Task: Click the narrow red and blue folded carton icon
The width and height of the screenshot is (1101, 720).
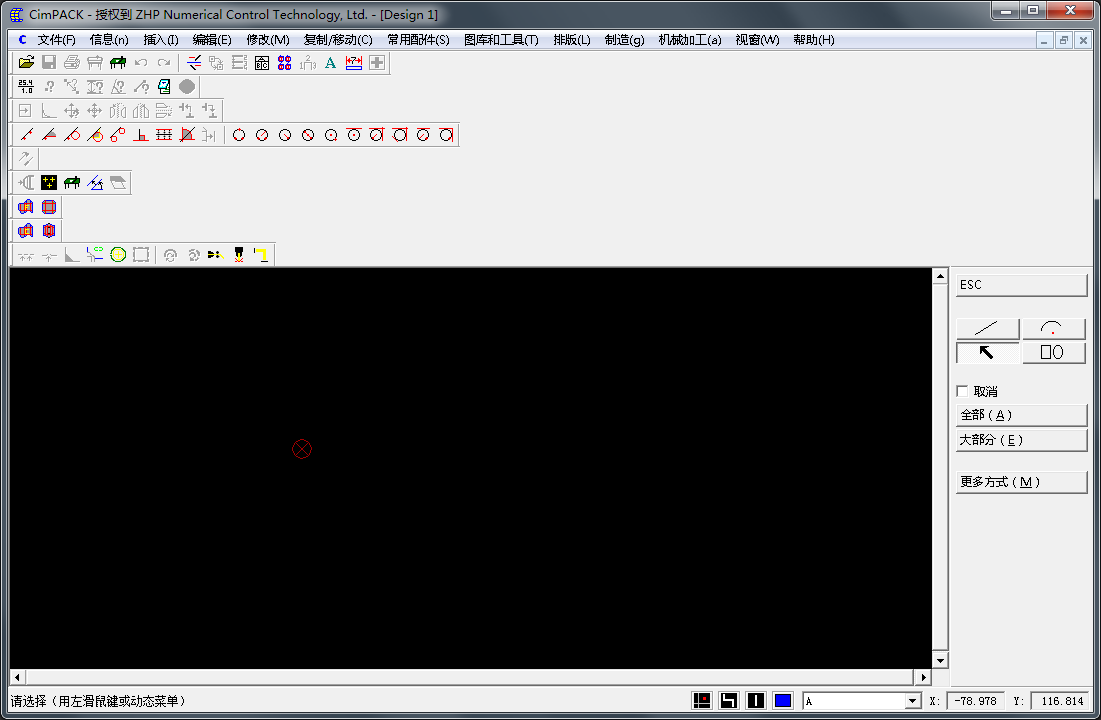Action: pos(49,230)
